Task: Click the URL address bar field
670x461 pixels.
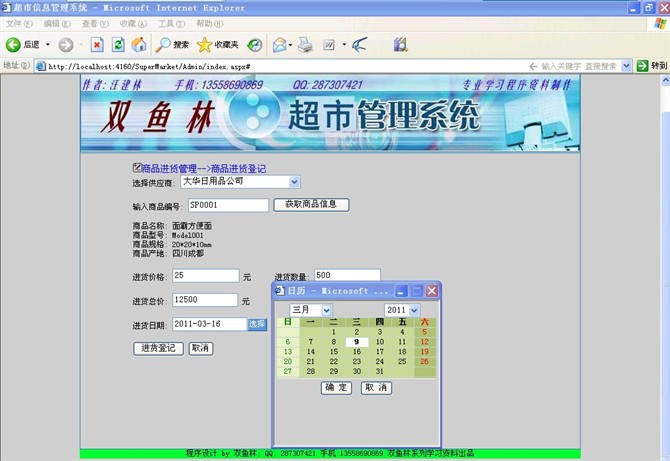Action: (x=282, y=66)
